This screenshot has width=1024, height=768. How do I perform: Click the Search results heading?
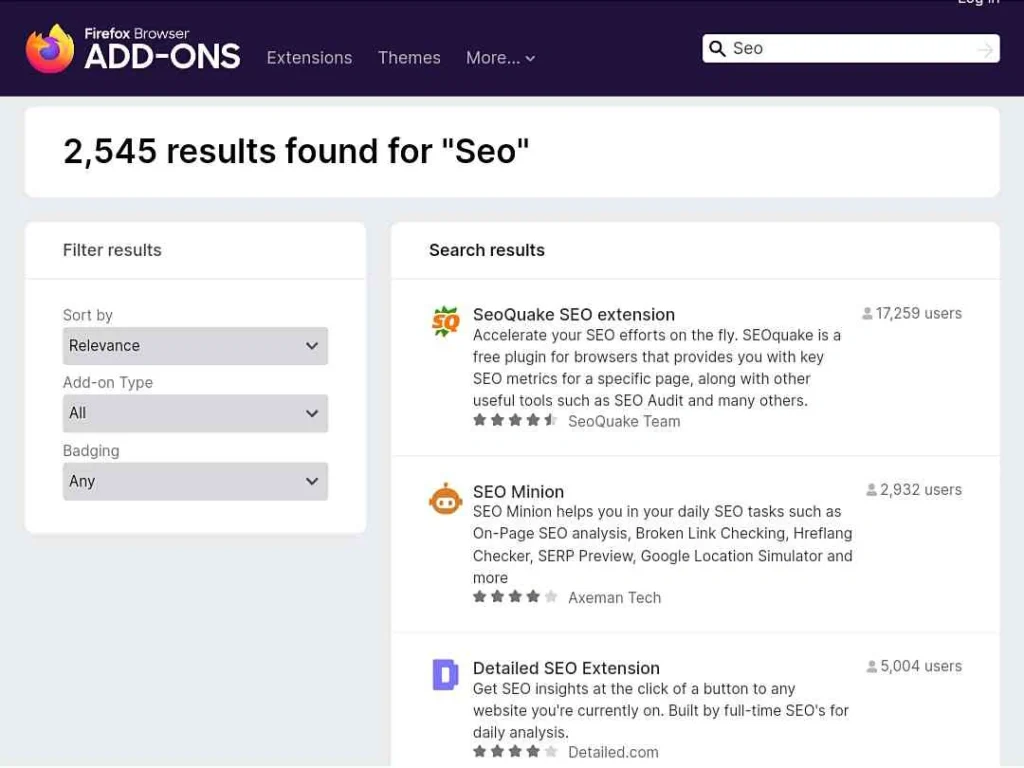click(x=487, y=250)
